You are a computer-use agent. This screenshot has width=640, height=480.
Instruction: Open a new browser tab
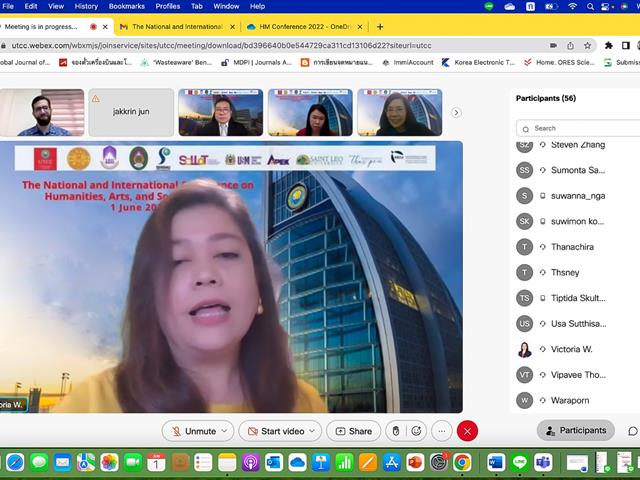pos(380,27)
